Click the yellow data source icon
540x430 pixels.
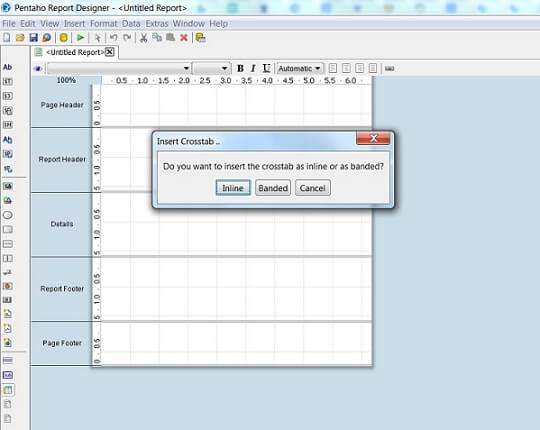(x=63, y=38)
